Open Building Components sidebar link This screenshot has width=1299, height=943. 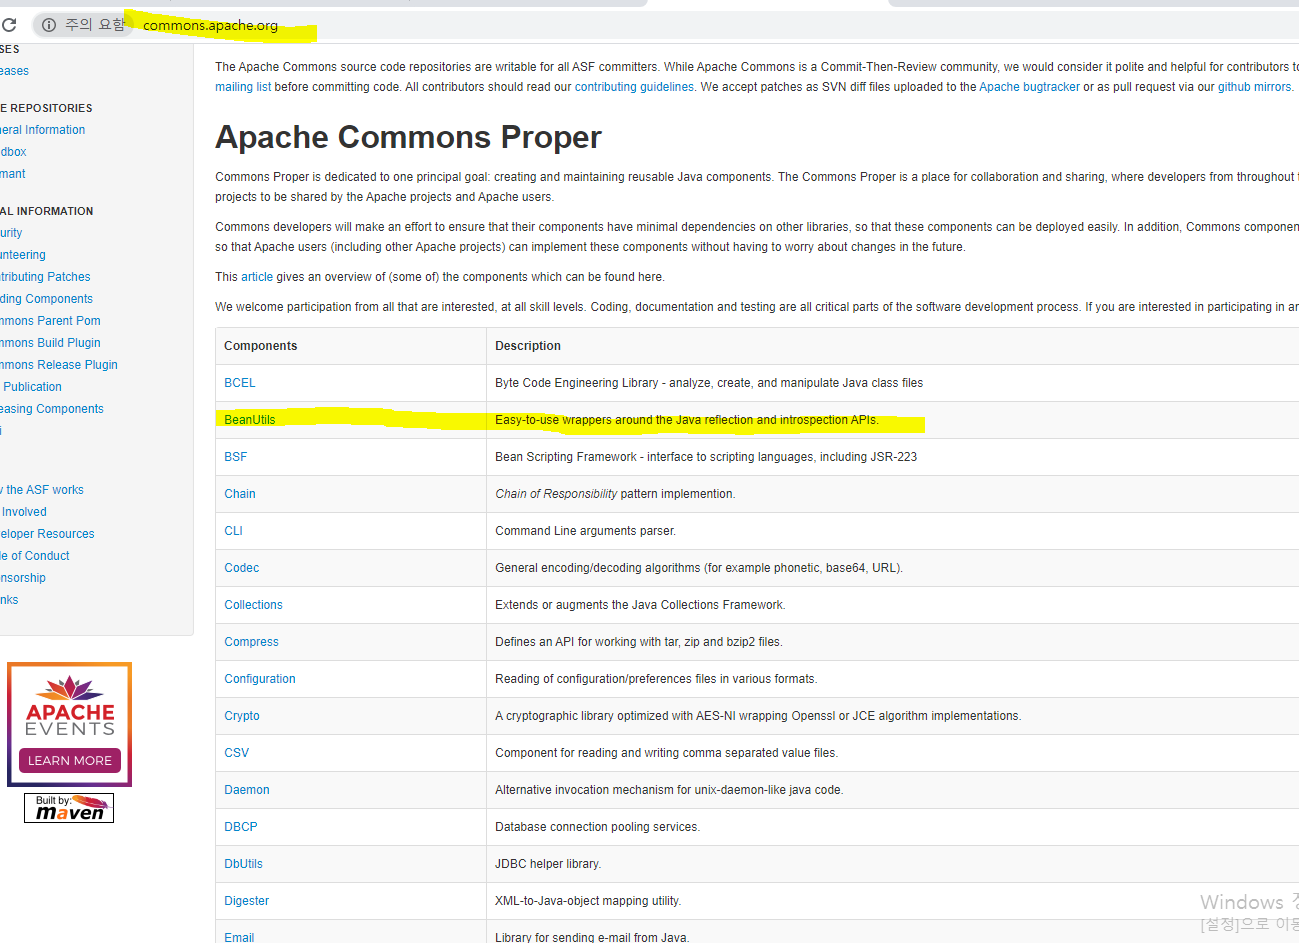pyautogui.click(x=46, y=299)
